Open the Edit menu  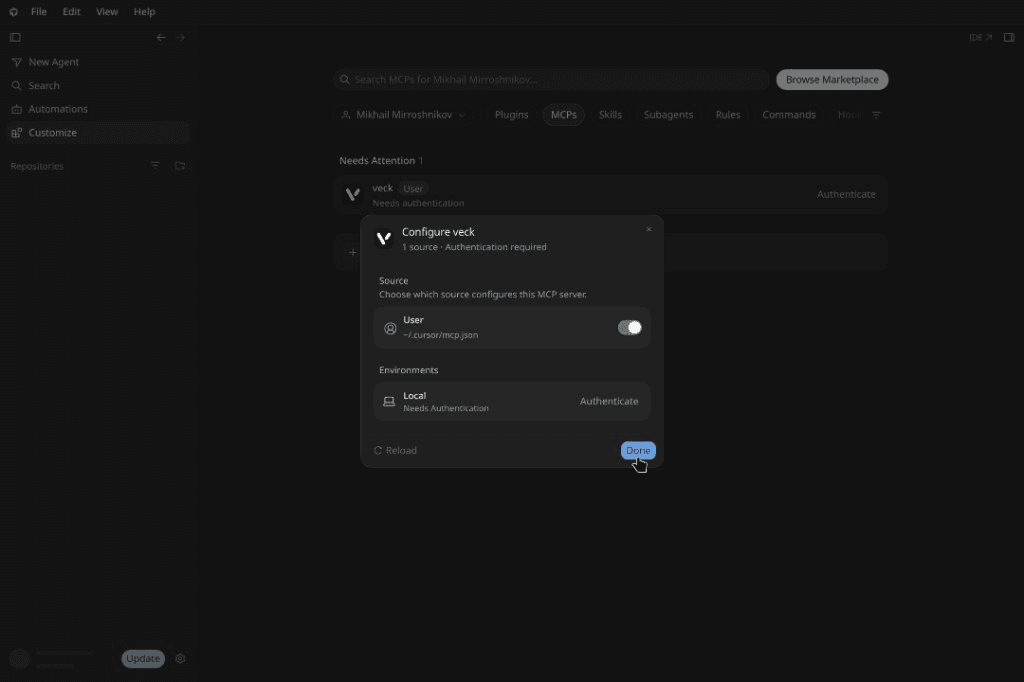click(x=71, y=12)
